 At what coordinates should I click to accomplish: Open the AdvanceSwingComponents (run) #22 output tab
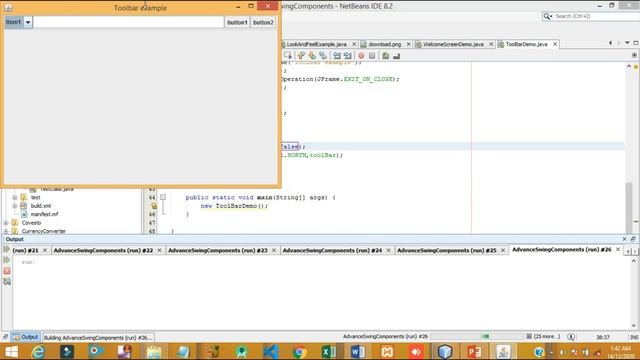point(103,250)
